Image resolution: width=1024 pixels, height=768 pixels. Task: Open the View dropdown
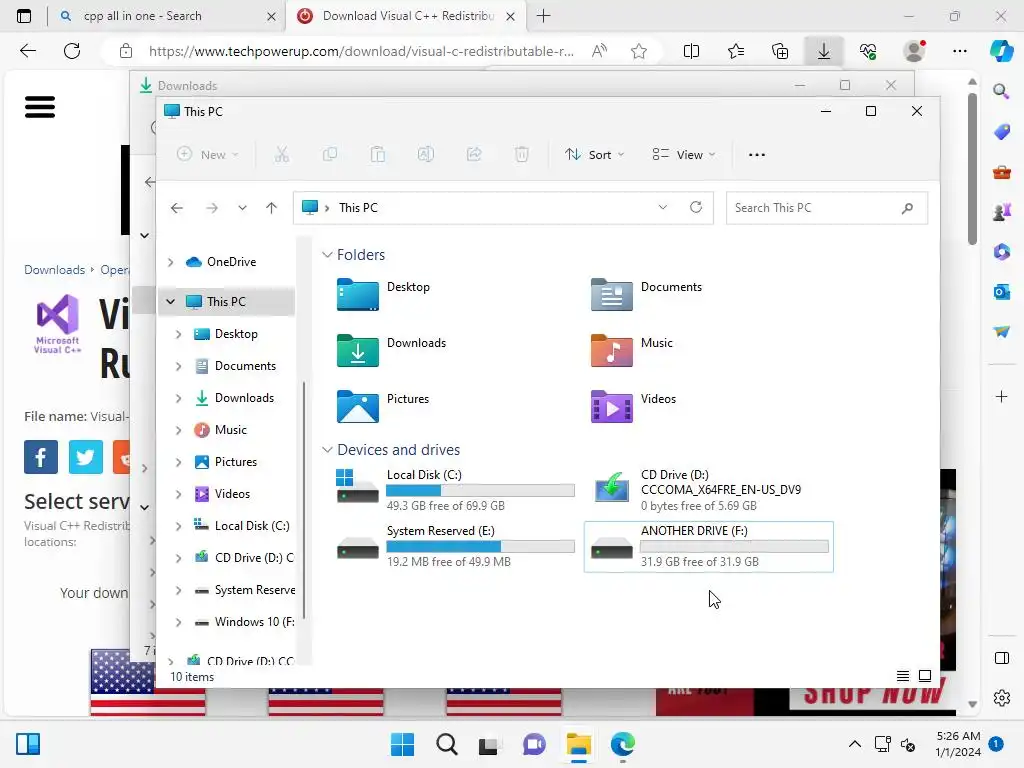684,155
